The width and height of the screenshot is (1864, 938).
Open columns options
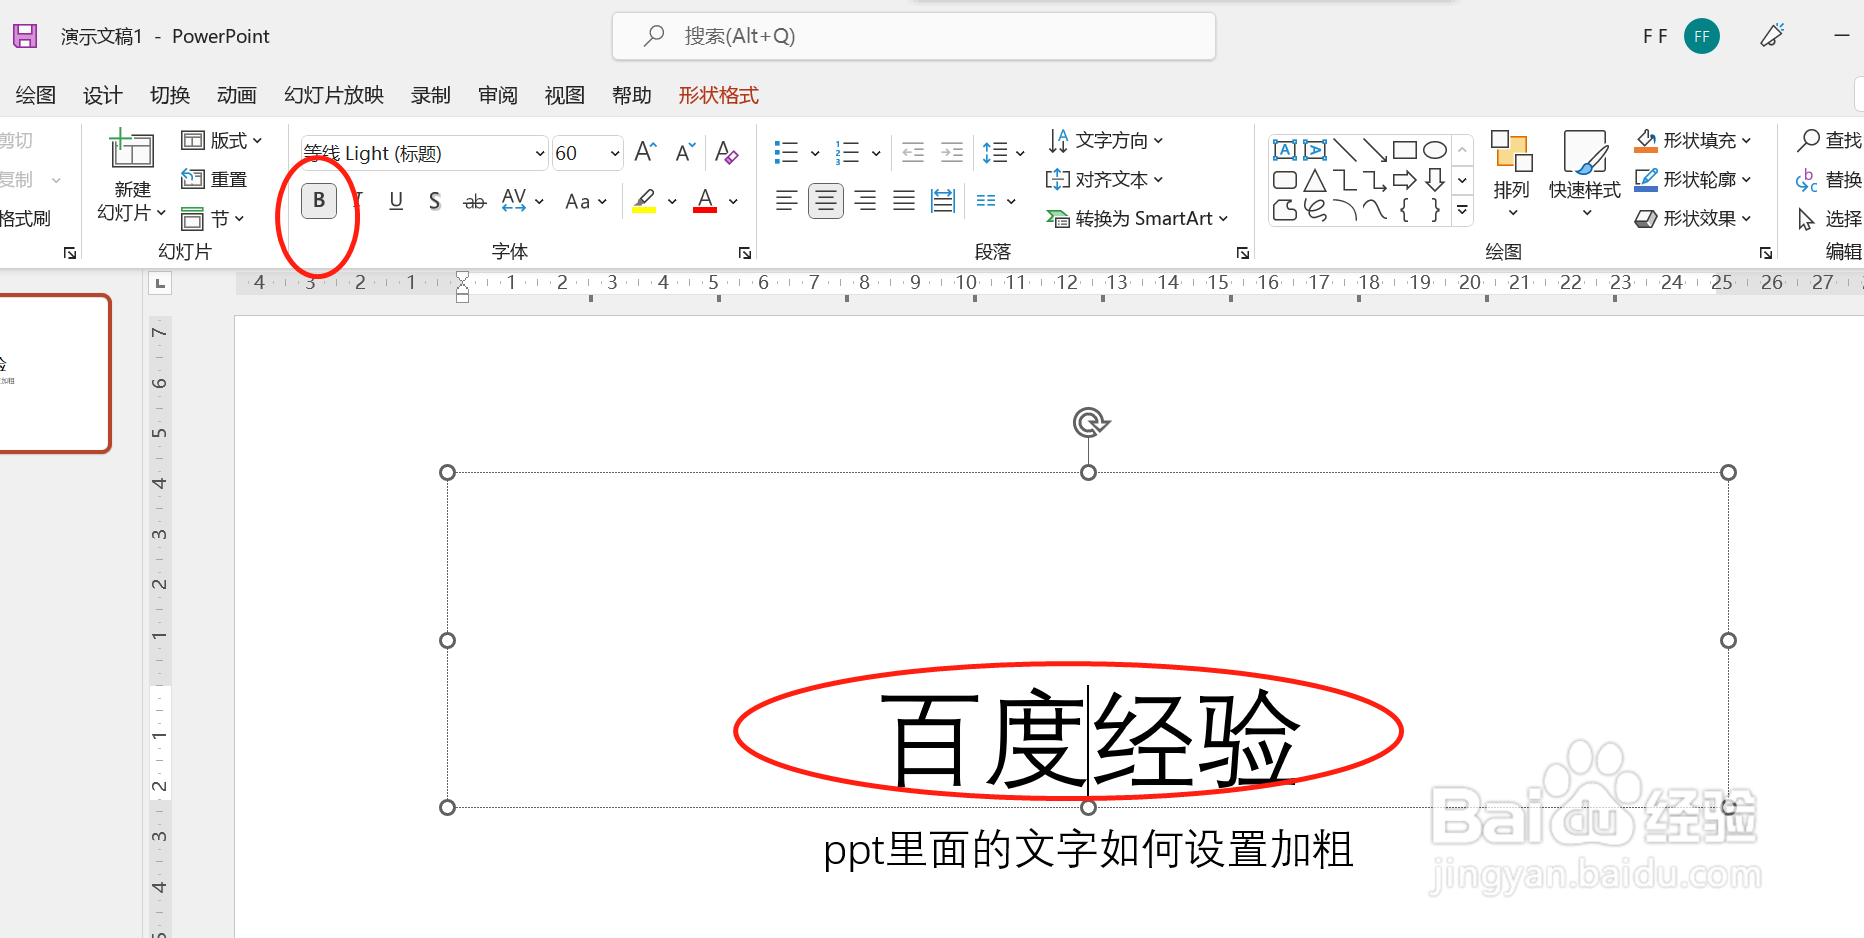click(995, 201)
